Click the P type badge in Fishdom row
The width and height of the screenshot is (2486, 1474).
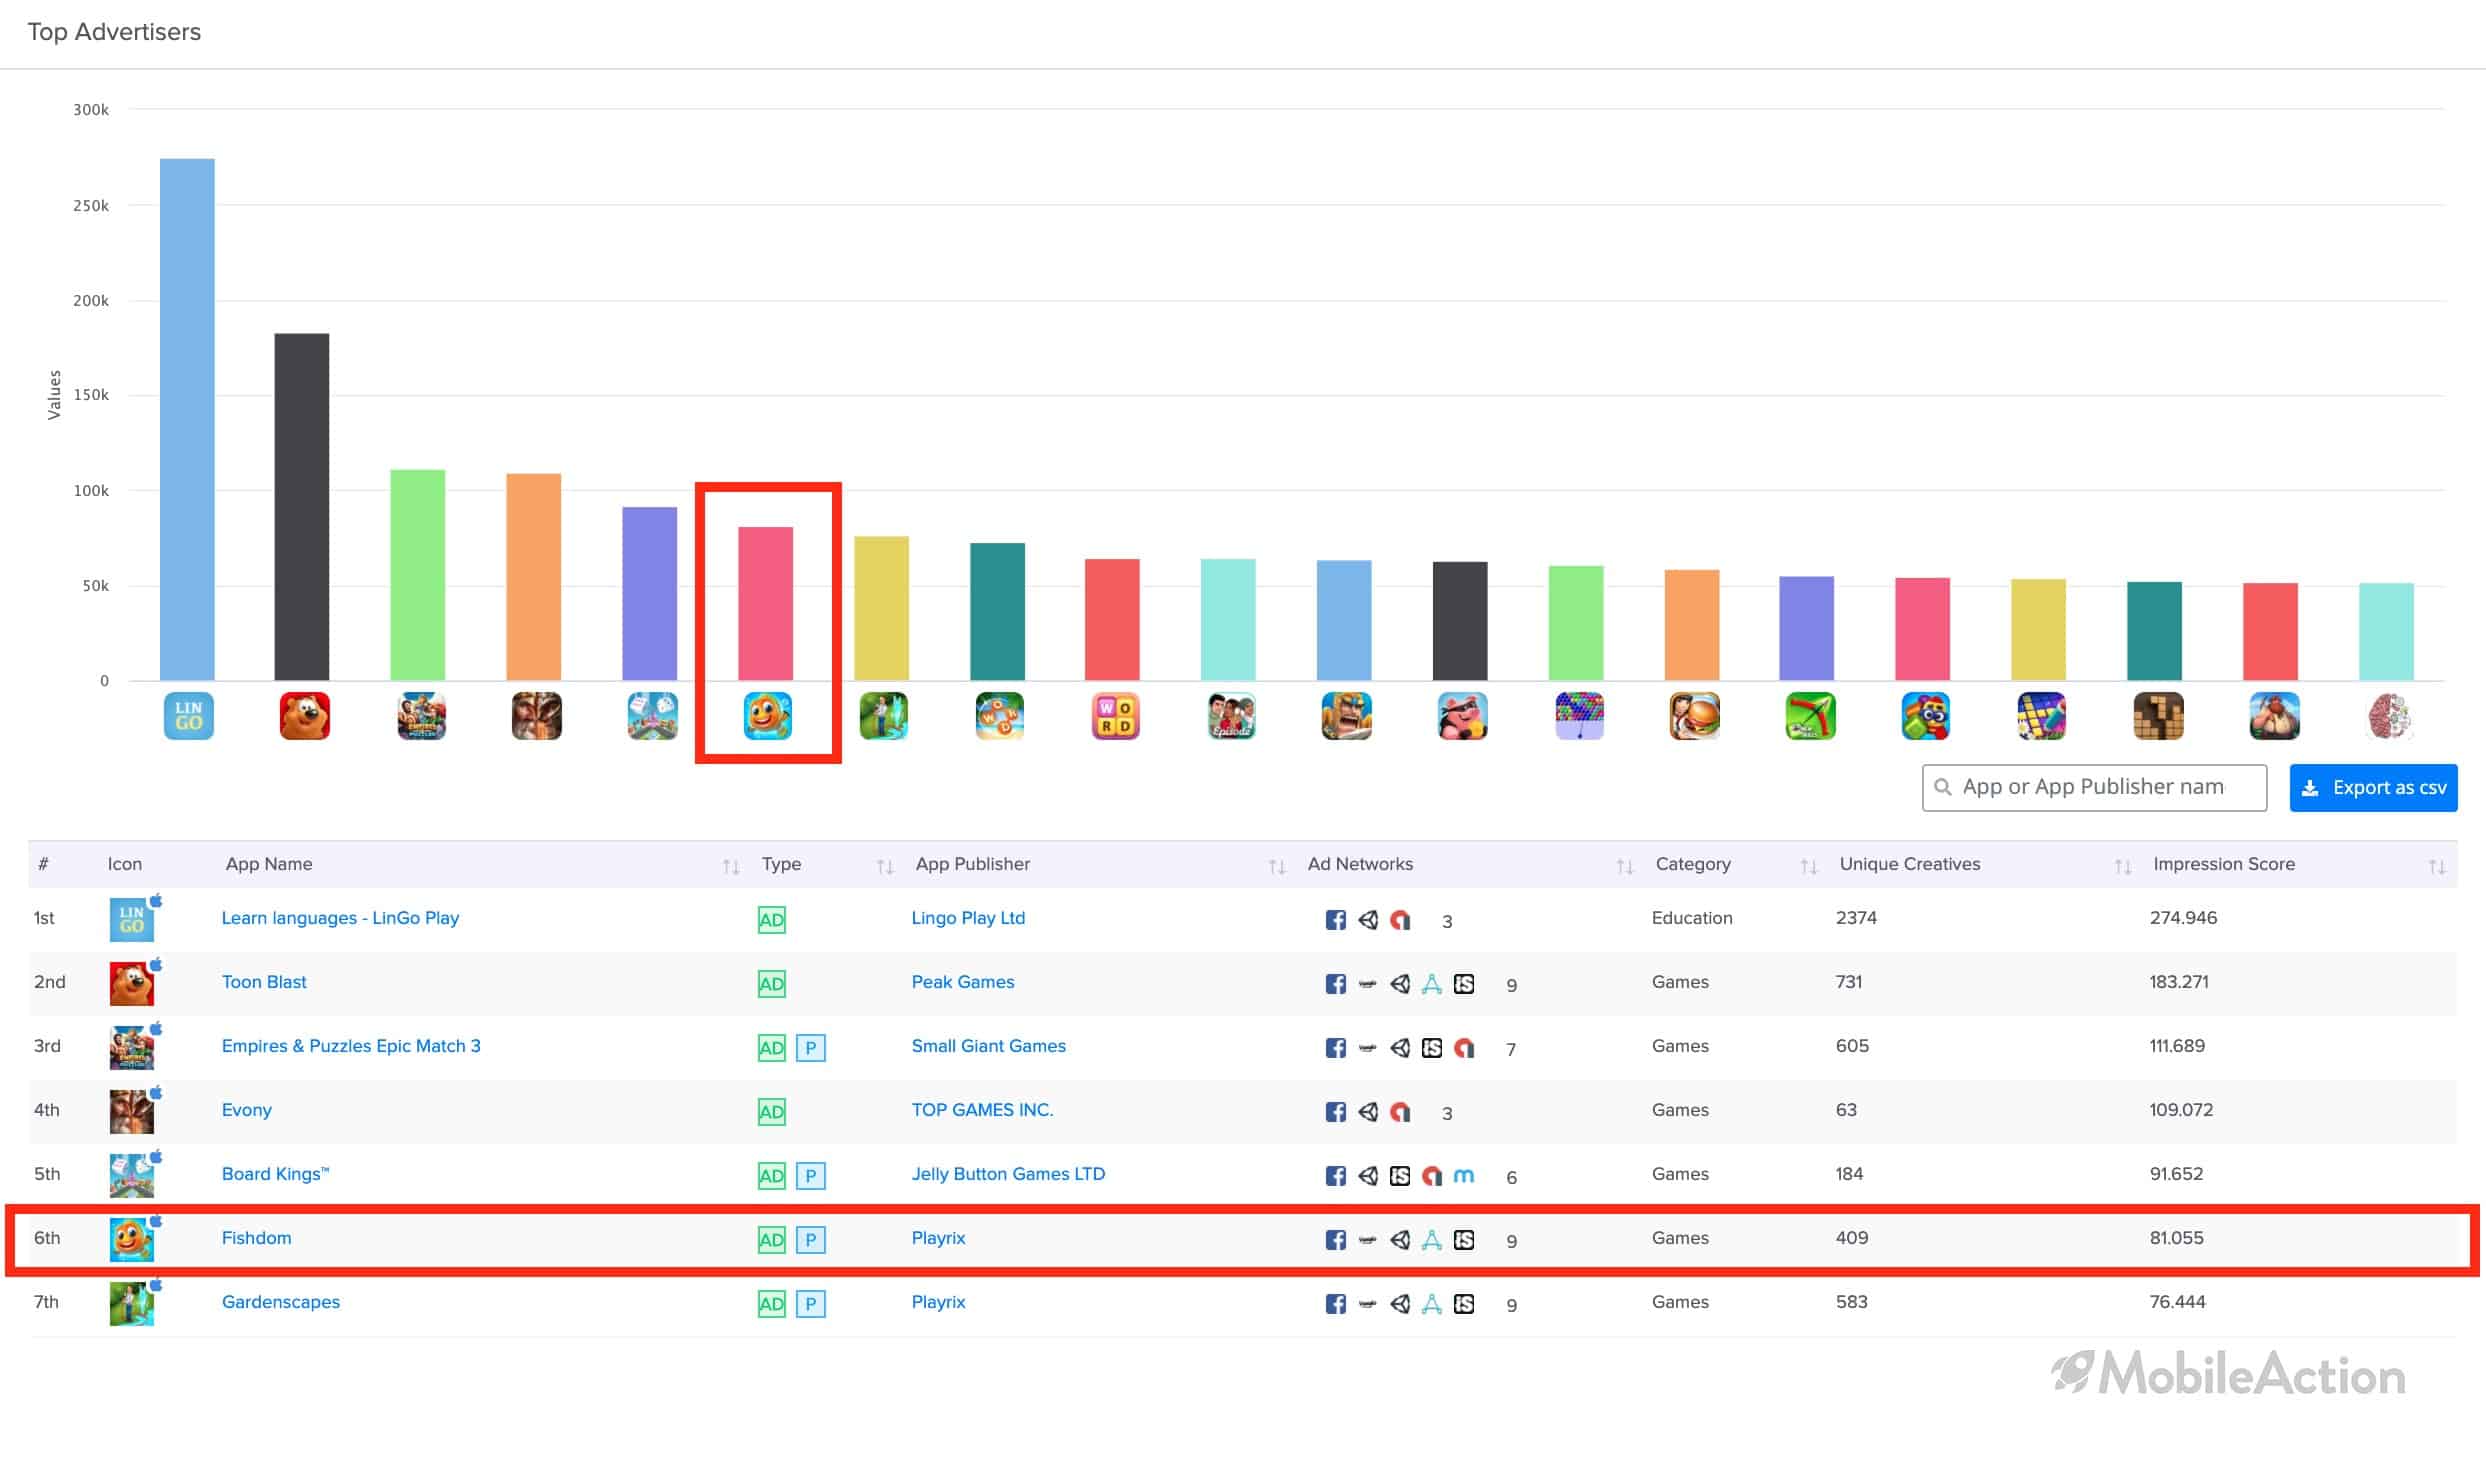(810, 1239)
